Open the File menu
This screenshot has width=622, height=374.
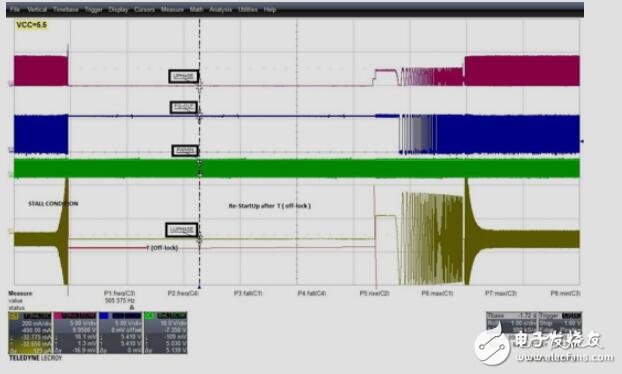coord(15,9)
